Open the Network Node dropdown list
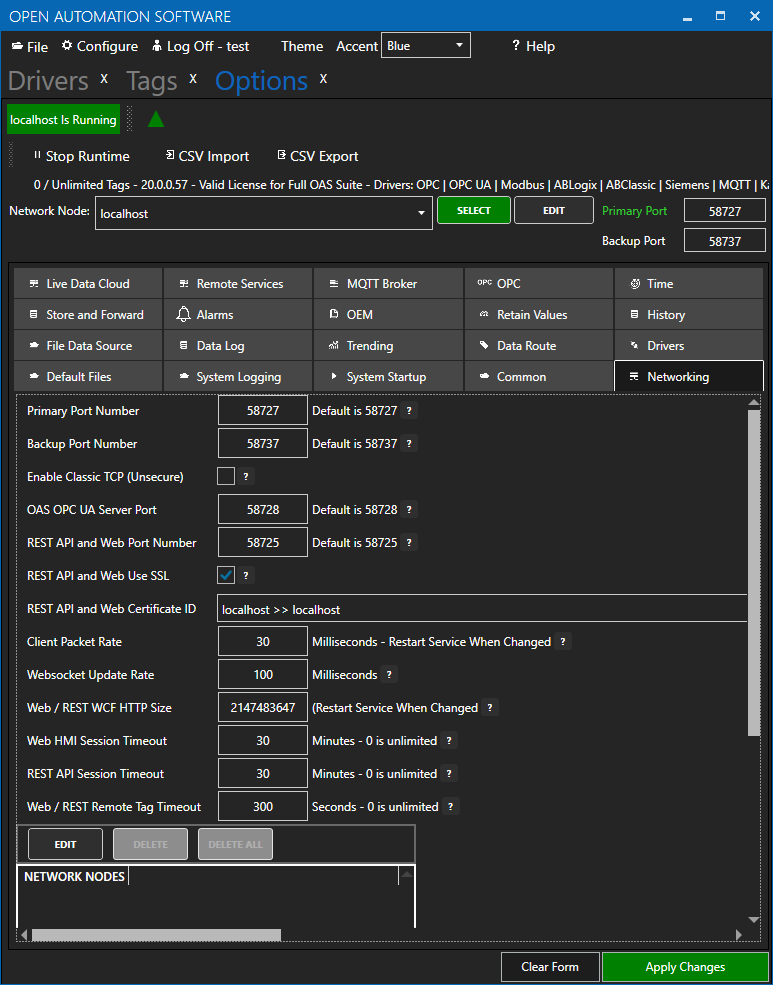 (x=420, y=214)
